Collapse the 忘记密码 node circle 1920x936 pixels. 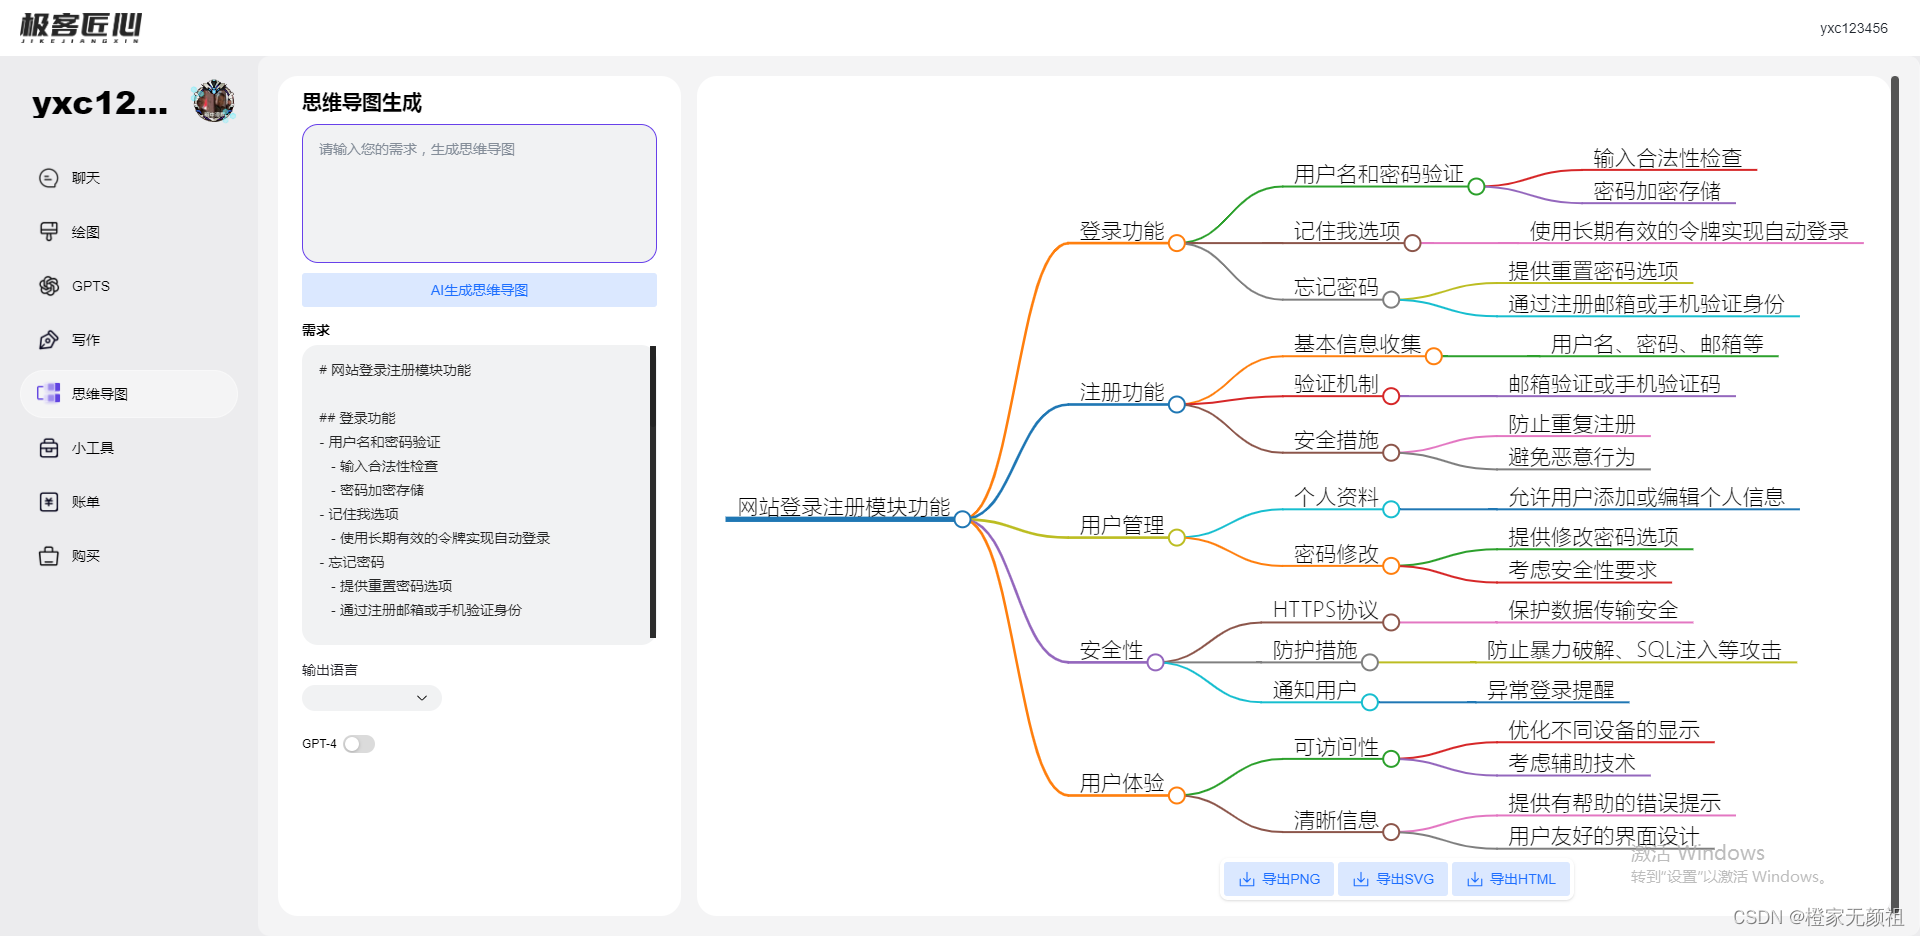tap(1391, 299)
